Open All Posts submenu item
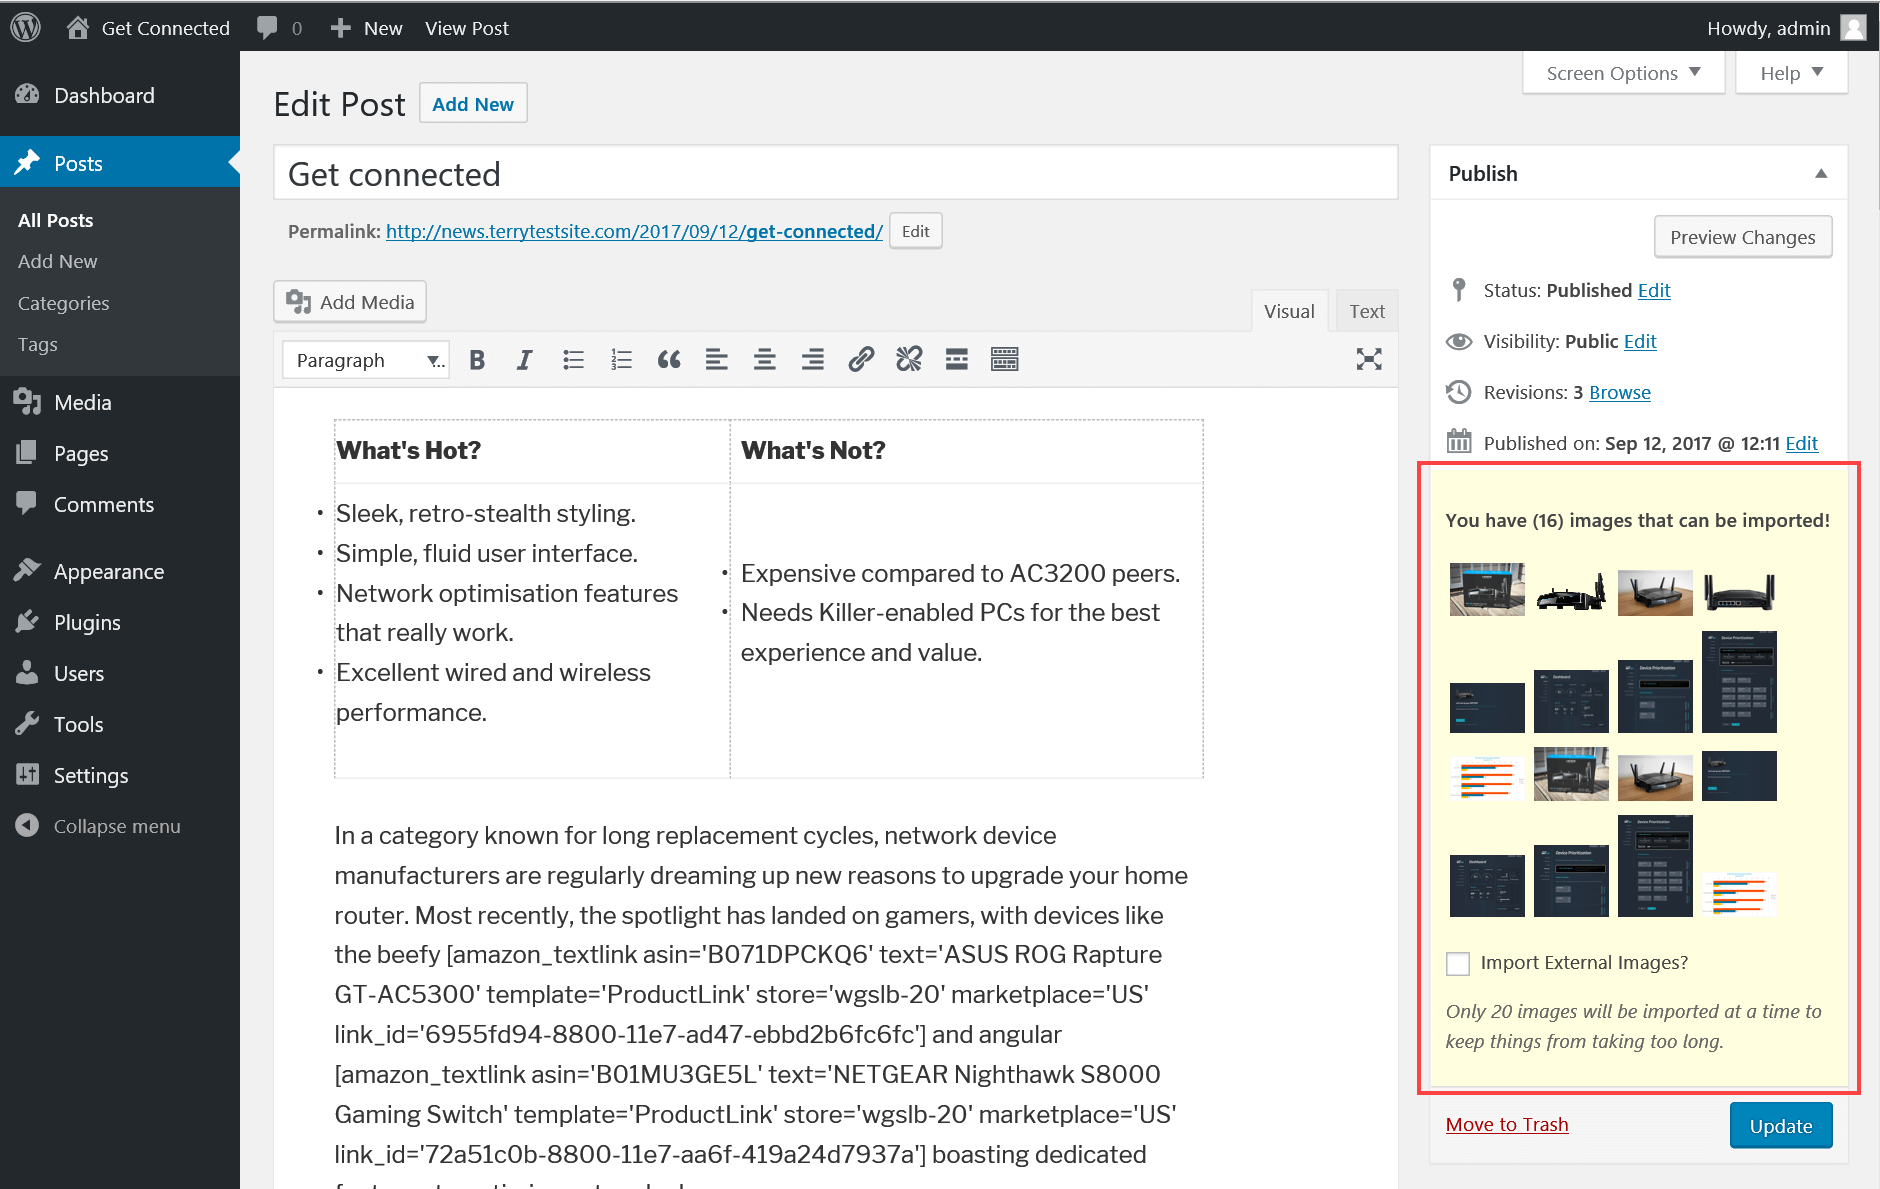Screen dimensions: 1880x1189 point(56,220)
